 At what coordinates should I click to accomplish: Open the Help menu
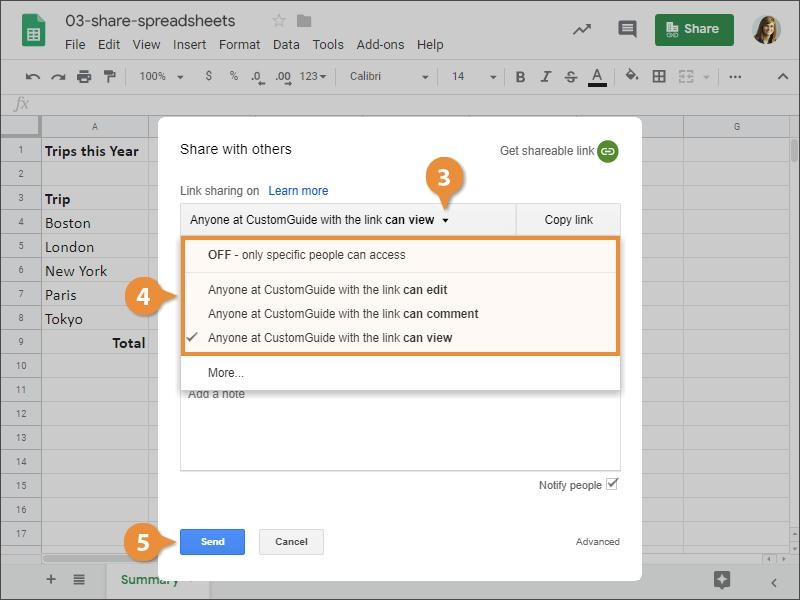click(430, 44)
